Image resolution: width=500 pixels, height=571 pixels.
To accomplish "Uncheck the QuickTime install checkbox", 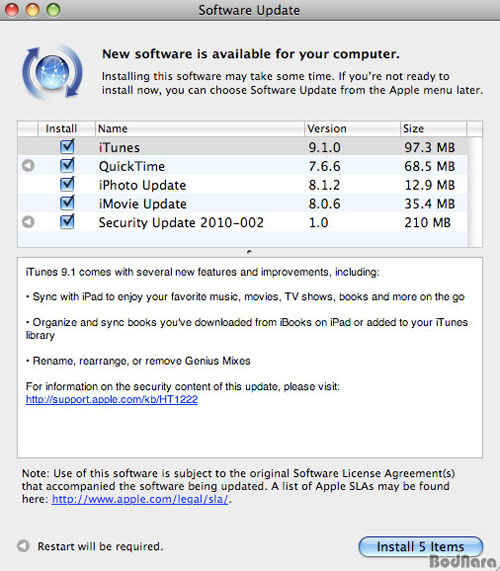I will [x=67, y=165].
